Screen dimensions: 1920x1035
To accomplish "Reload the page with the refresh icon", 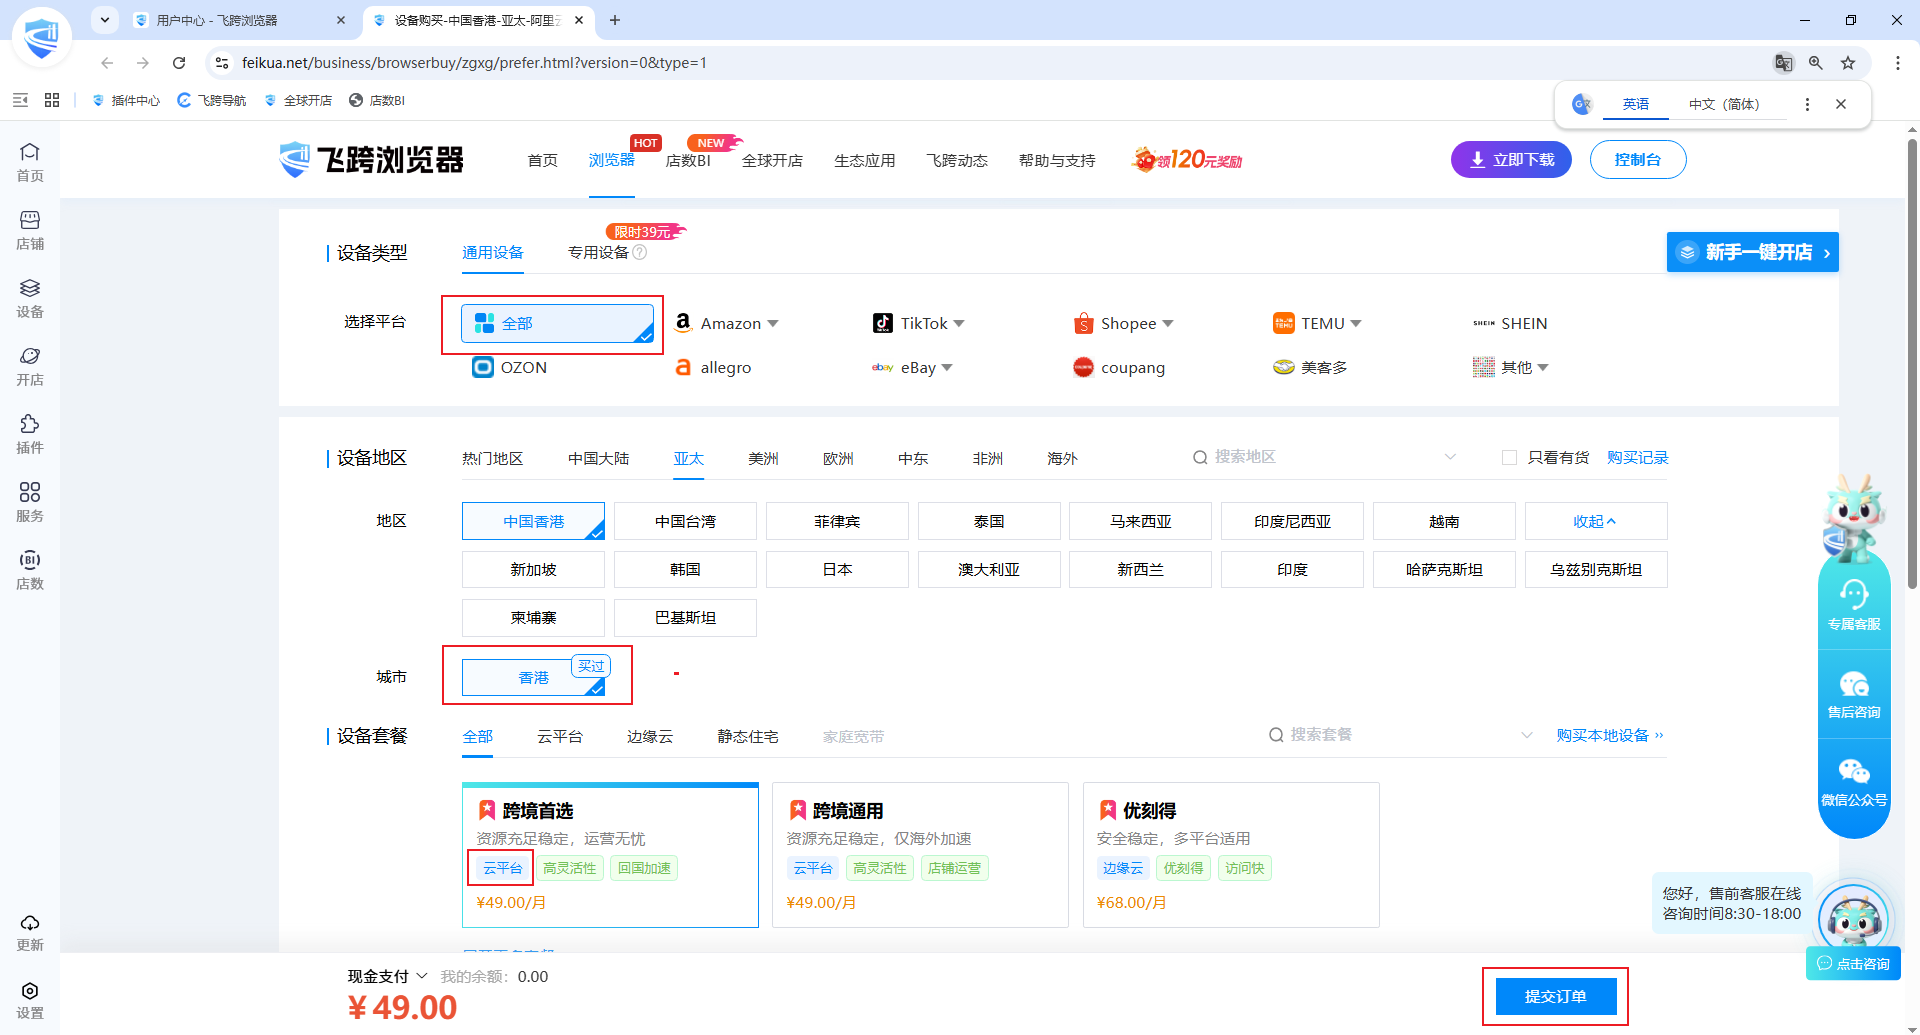I will click(x=179, y=63).
